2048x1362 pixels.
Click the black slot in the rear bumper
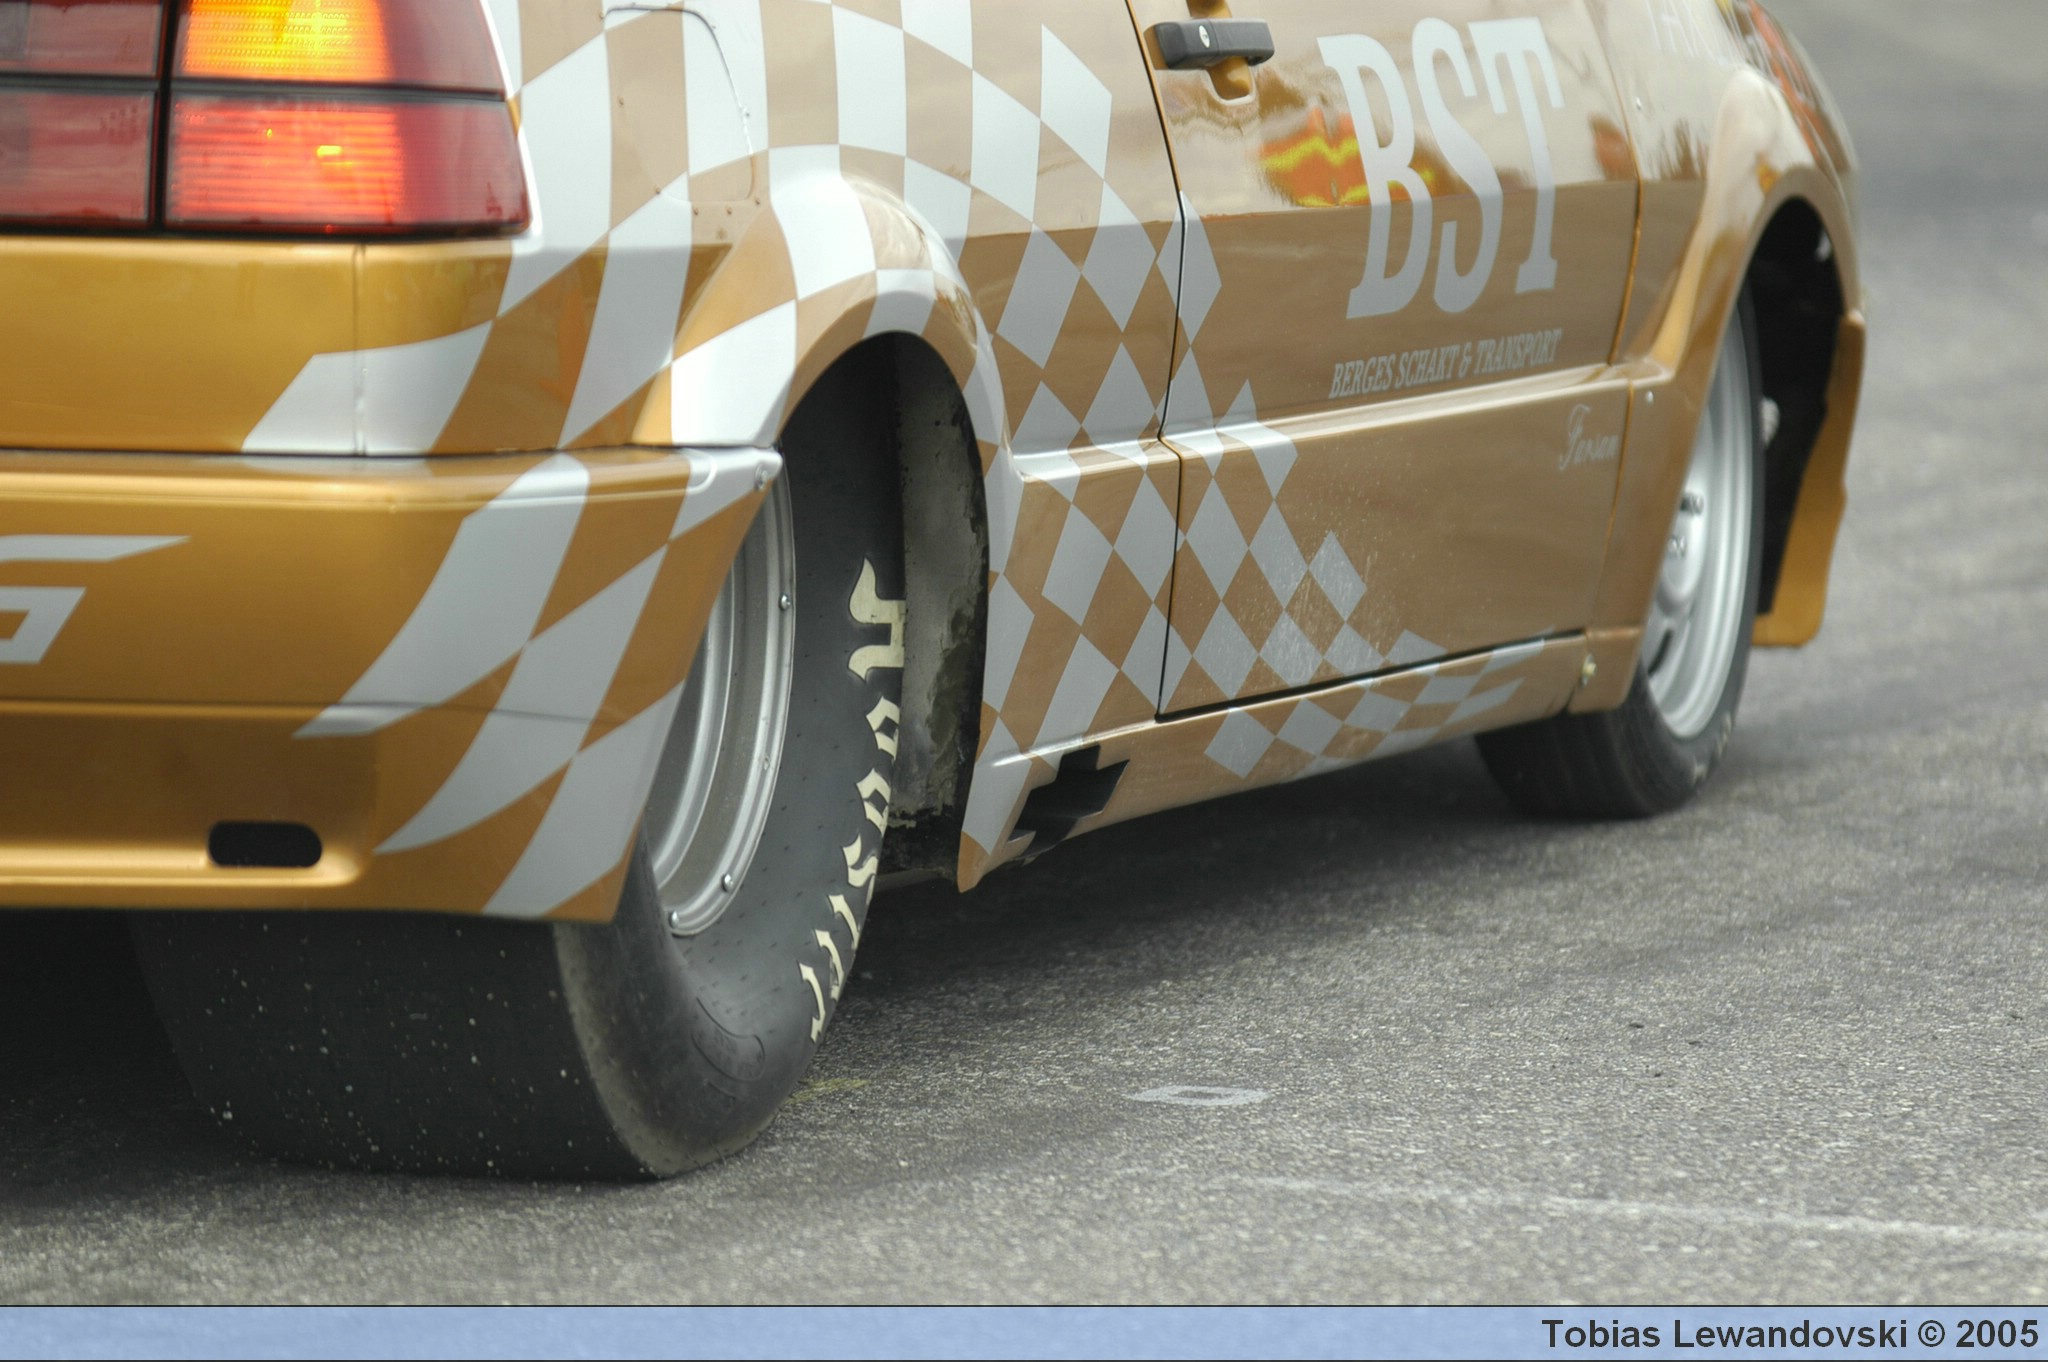coord(265,845)
